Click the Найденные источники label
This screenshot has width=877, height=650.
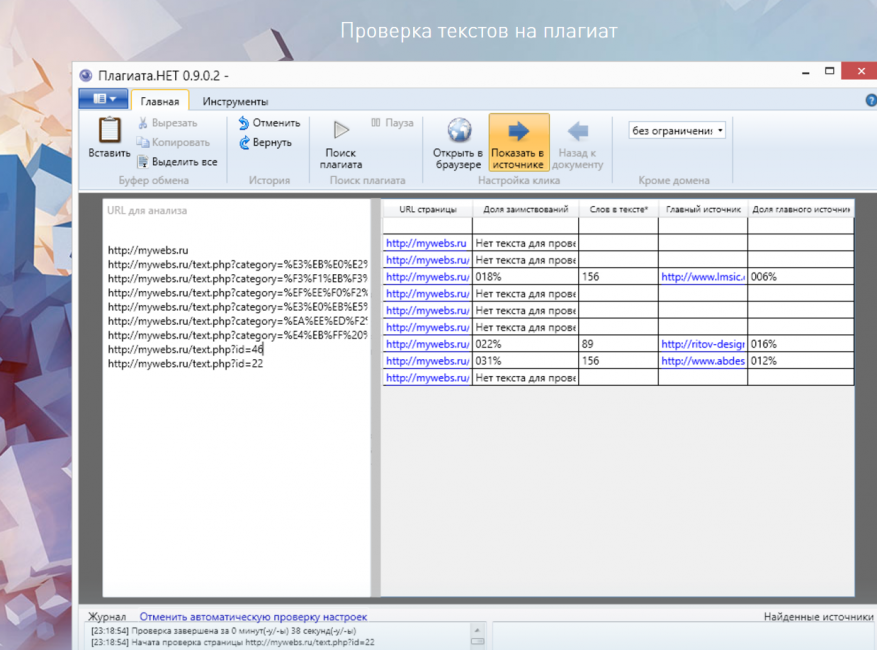point(818,616)
